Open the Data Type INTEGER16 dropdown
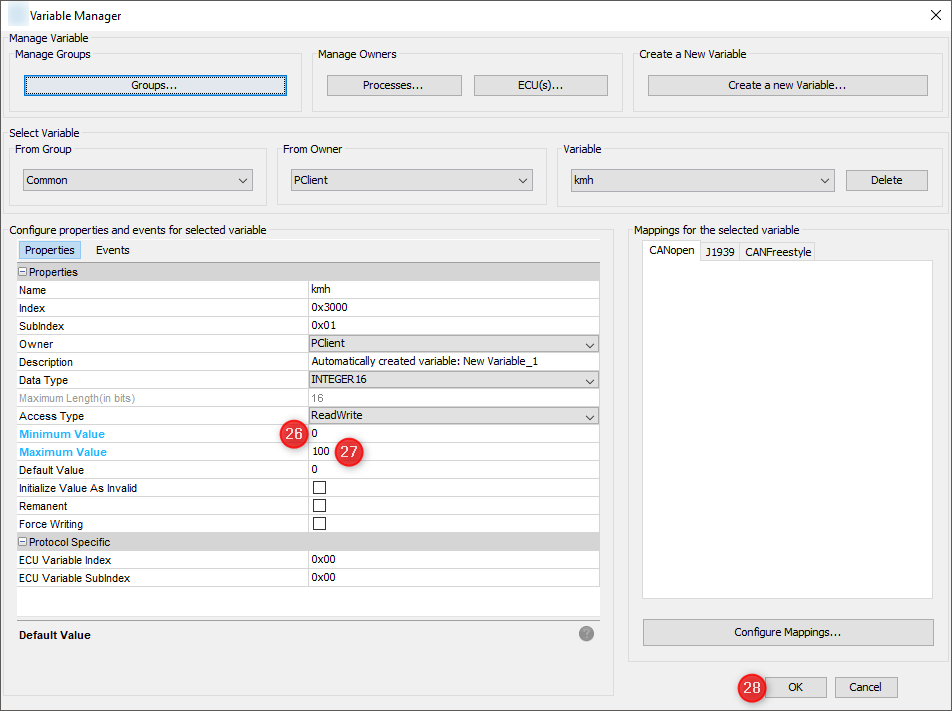 coord(454,380)
